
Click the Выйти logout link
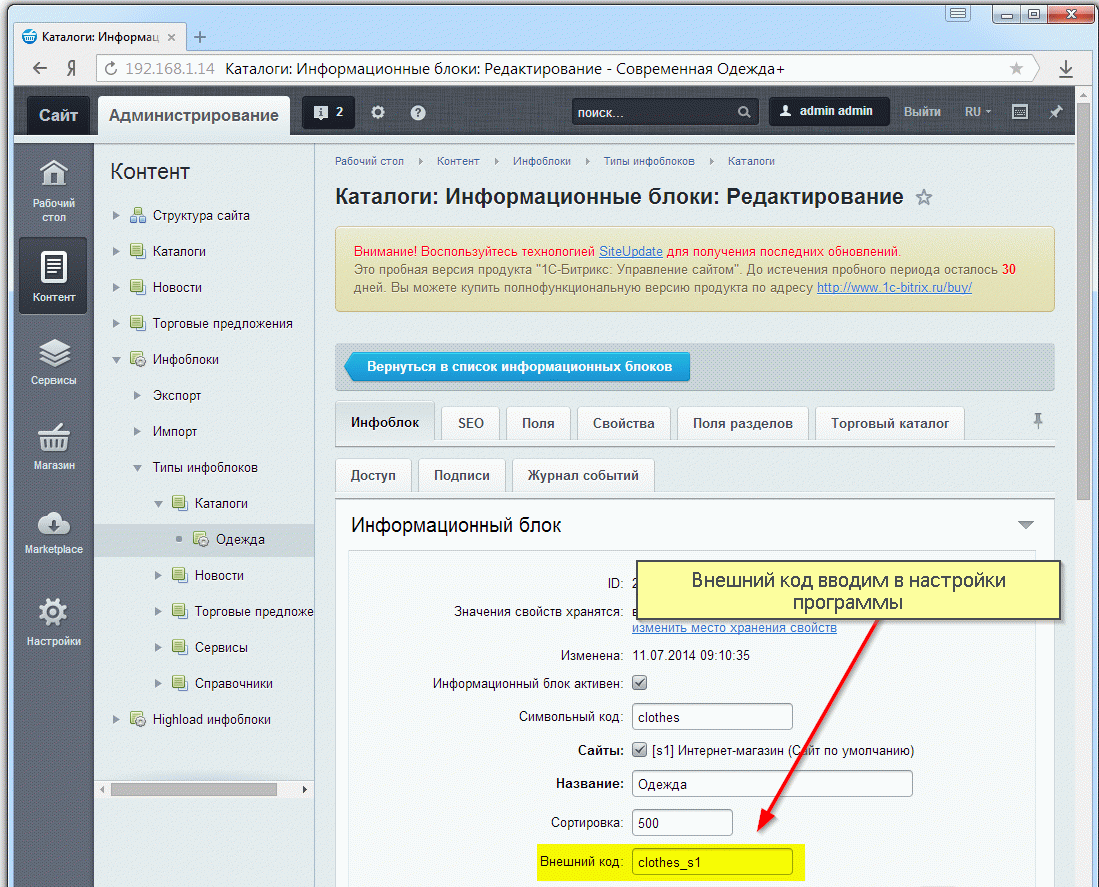click(x=922, y=112)
